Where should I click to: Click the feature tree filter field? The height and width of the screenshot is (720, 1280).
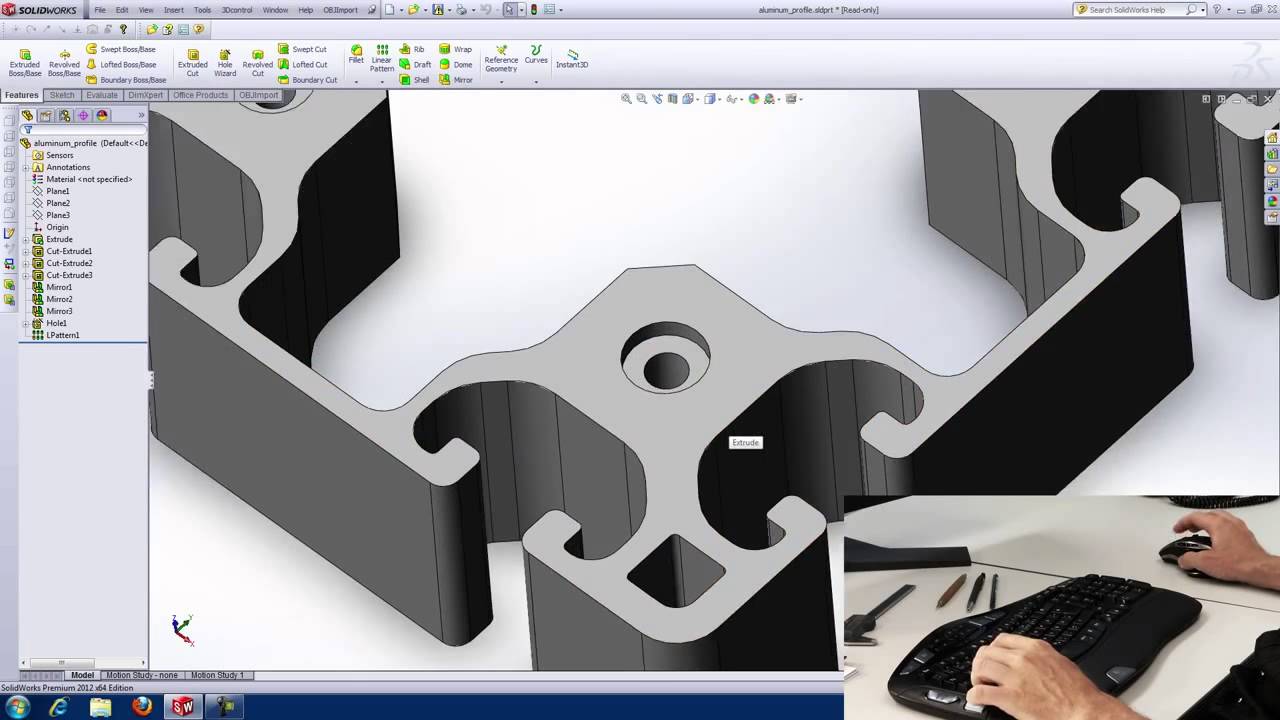pos(85,130)
